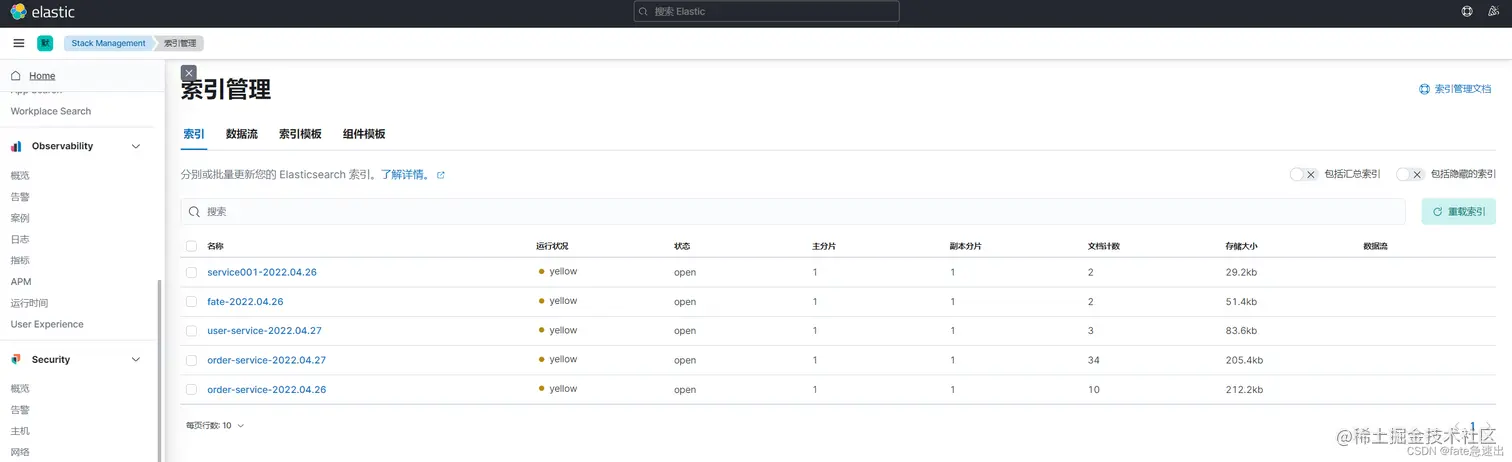
Task: Open the order-service-2022.04.27 index
Action: (266, 360)
